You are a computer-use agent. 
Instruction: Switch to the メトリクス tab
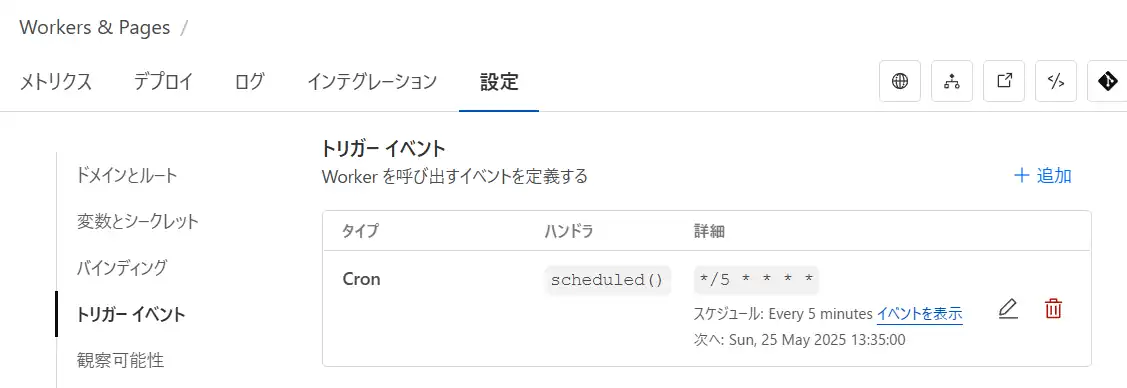(55, 82)
